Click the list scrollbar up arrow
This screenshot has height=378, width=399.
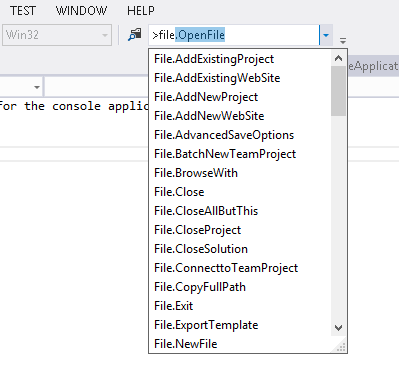(338, 58)
